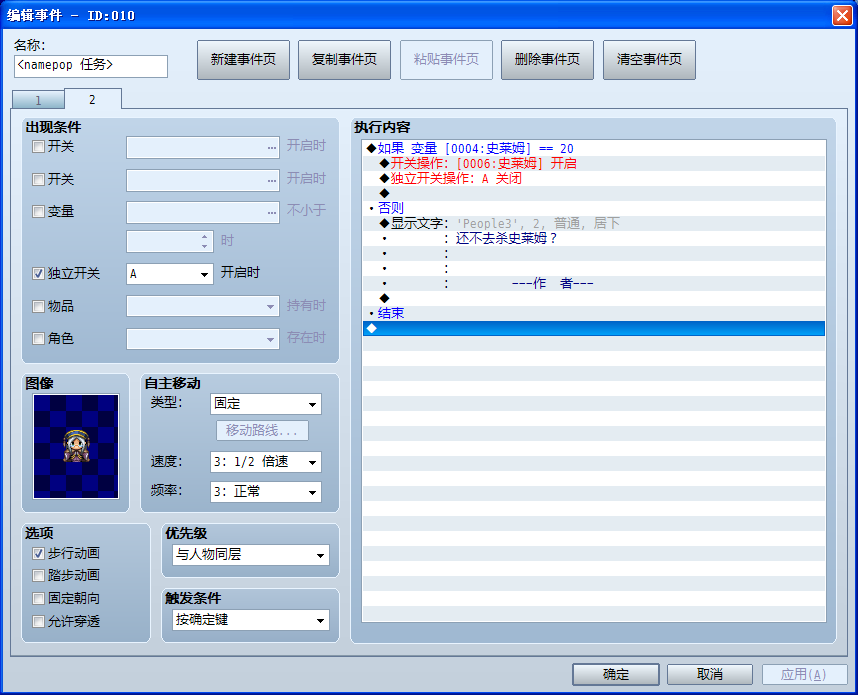Select the 显示文字: 'People3' command line
This screenshot has width=858, height=695.
click(594, 223)
